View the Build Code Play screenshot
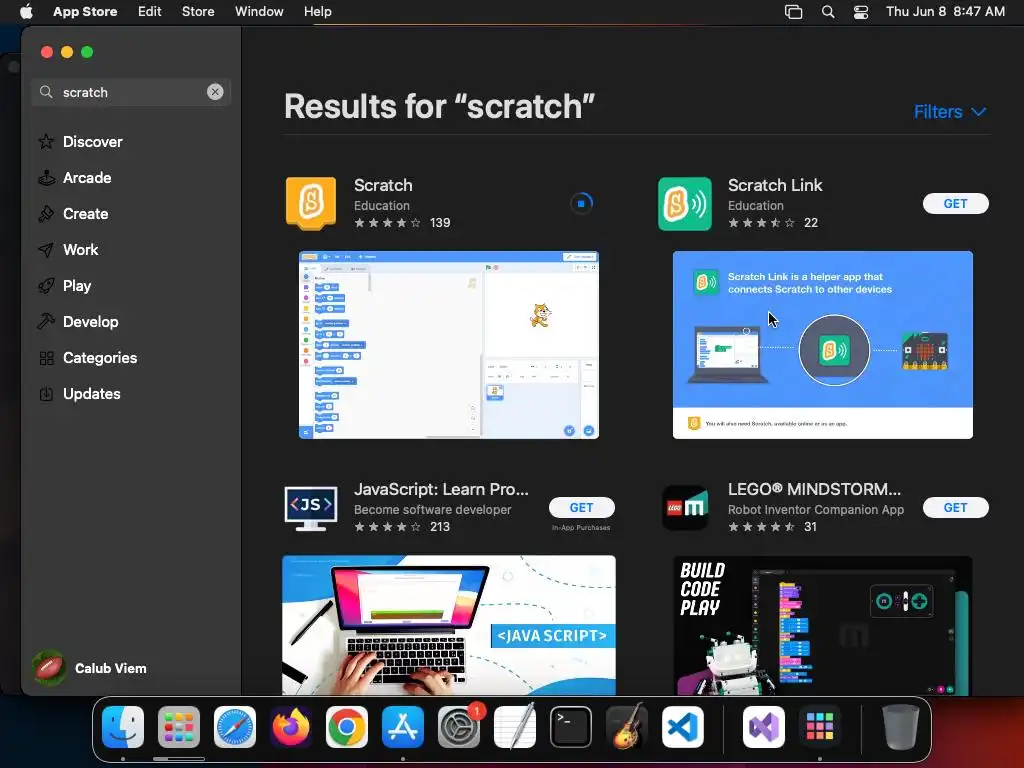The image size is (1024, 768). coord(823,625)
